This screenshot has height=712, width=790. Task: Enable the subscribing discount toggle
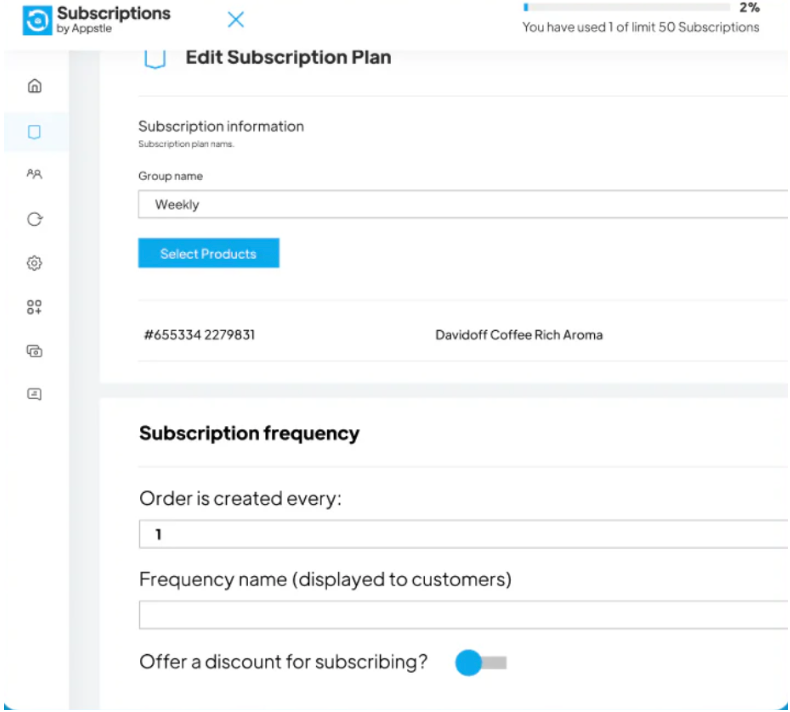click(481, 662)
